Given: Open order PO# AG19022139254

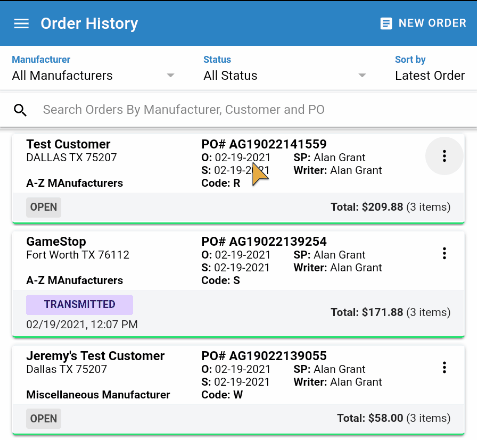Looking at the screenshot, I should [x=264, y=242].
